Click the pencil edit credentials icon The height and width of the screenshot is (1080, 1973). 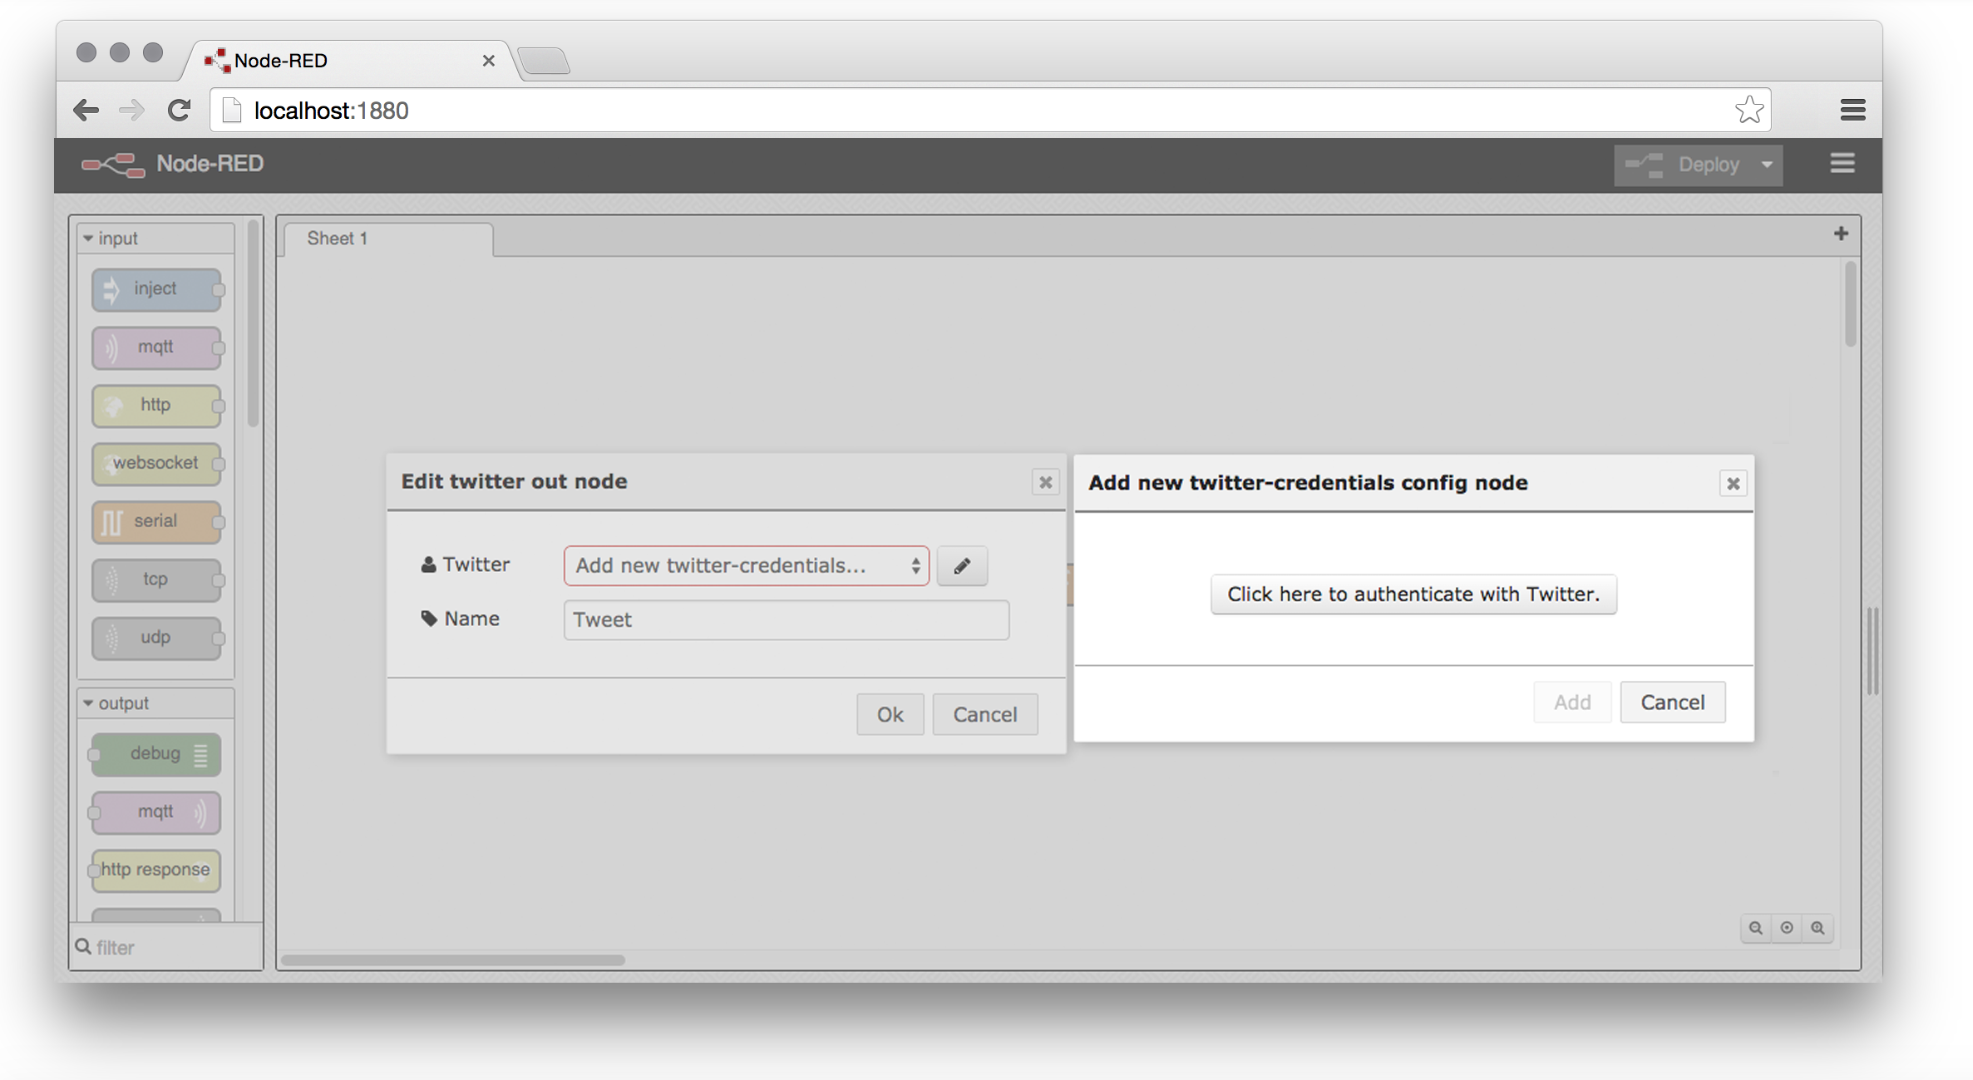click(x=962, y=566)
